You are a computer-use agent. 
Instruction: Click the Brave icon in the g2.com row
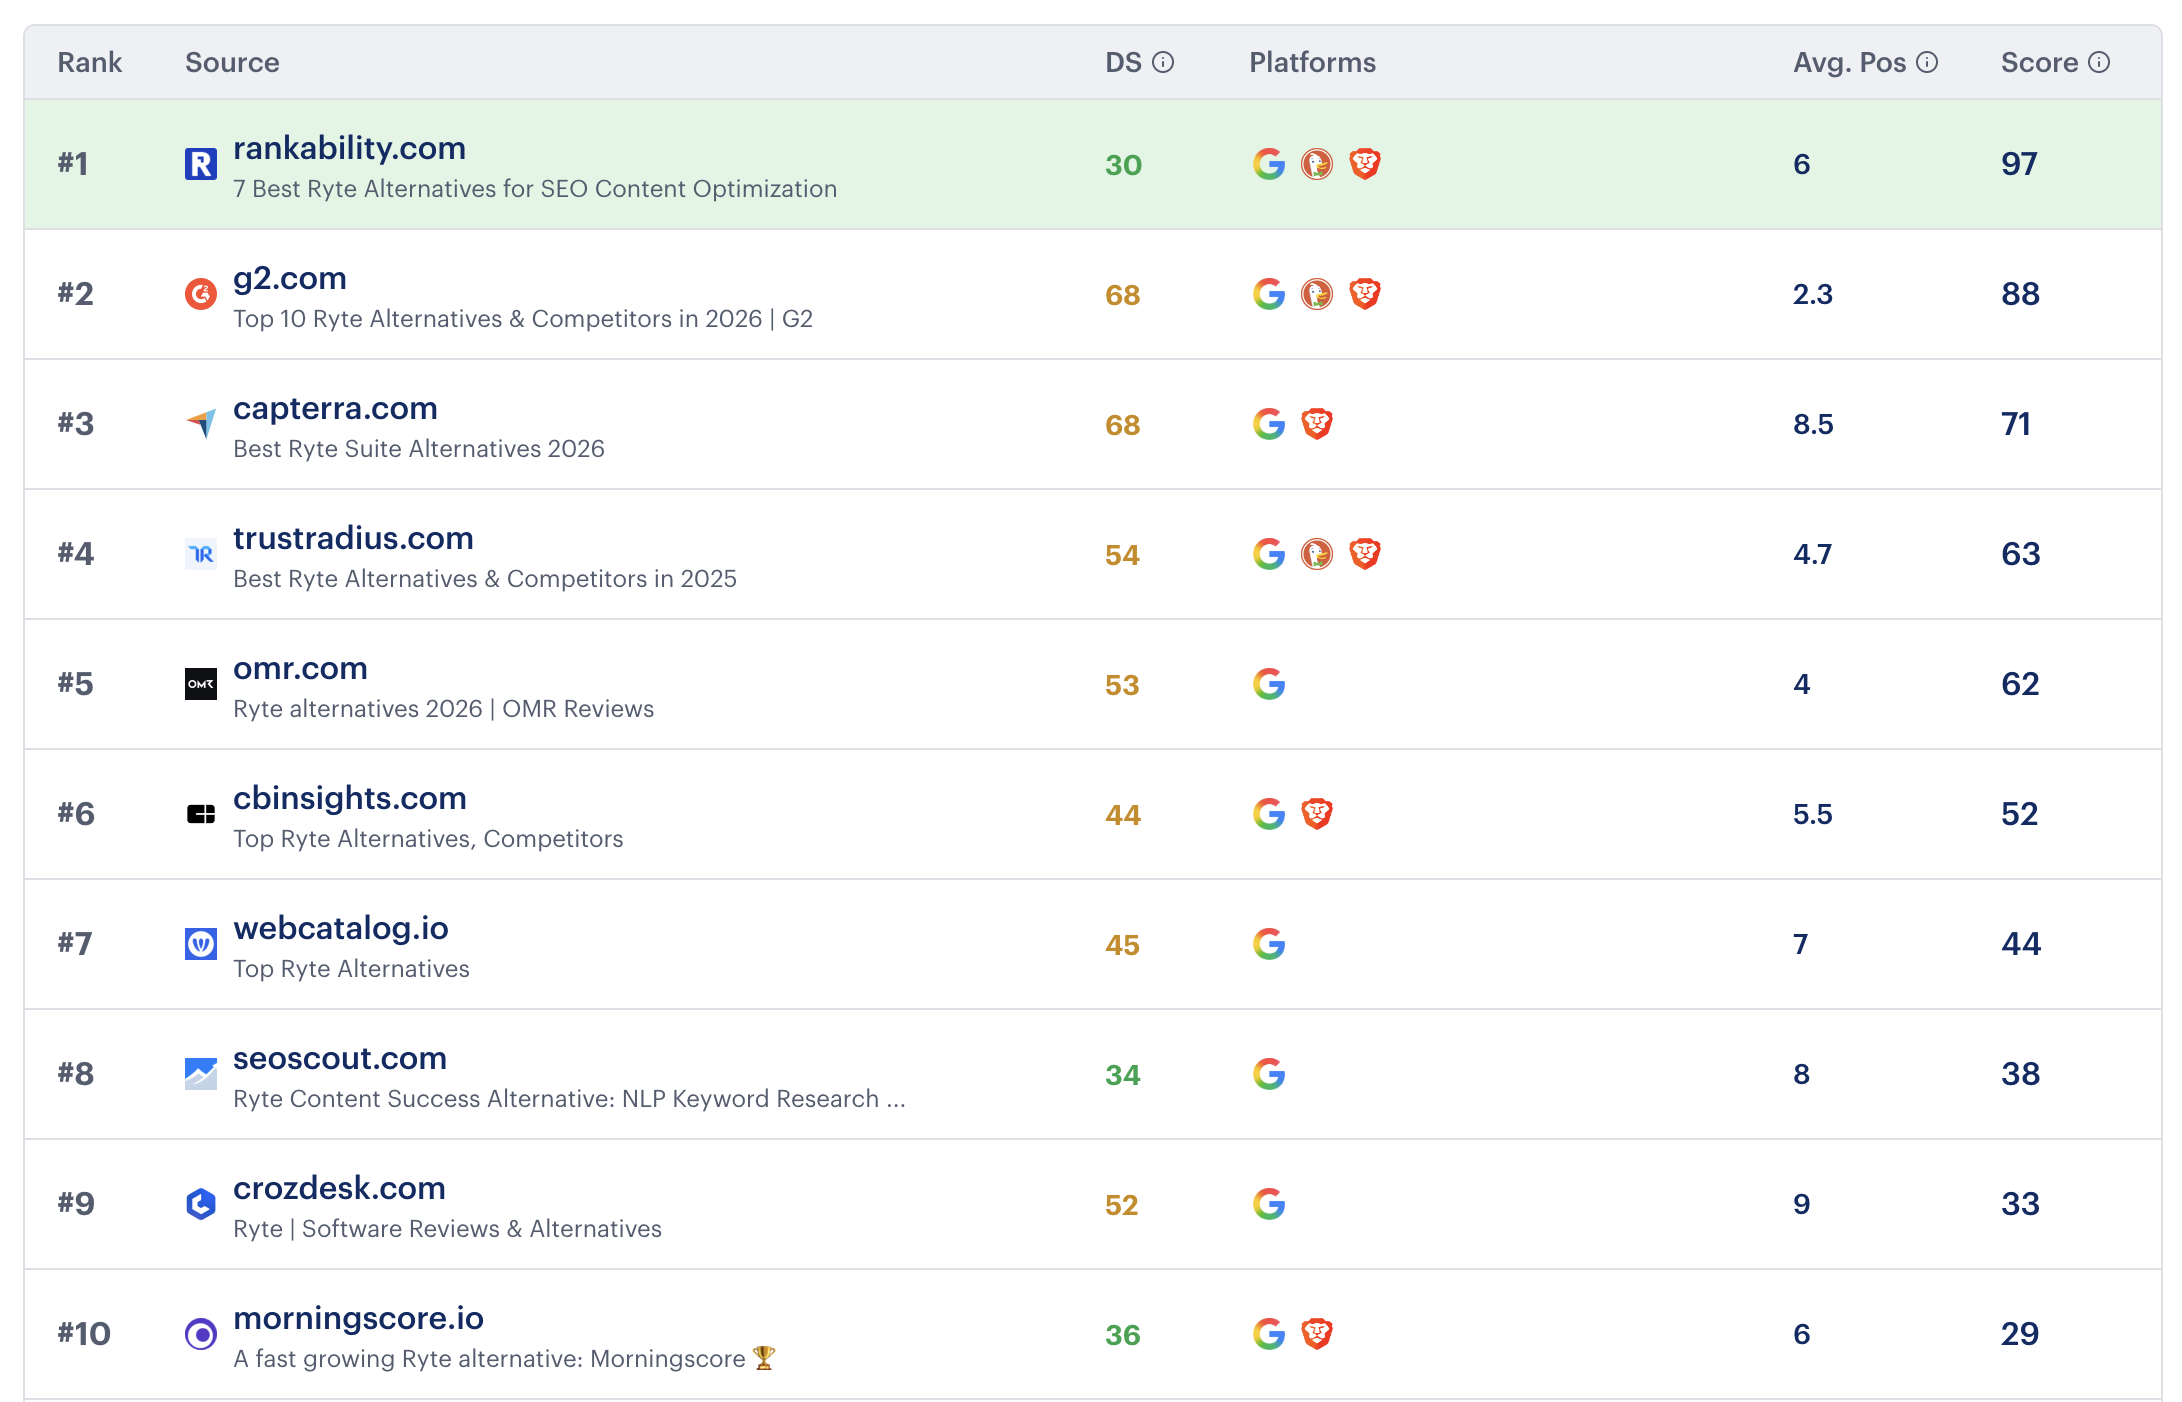[1365, 294]
